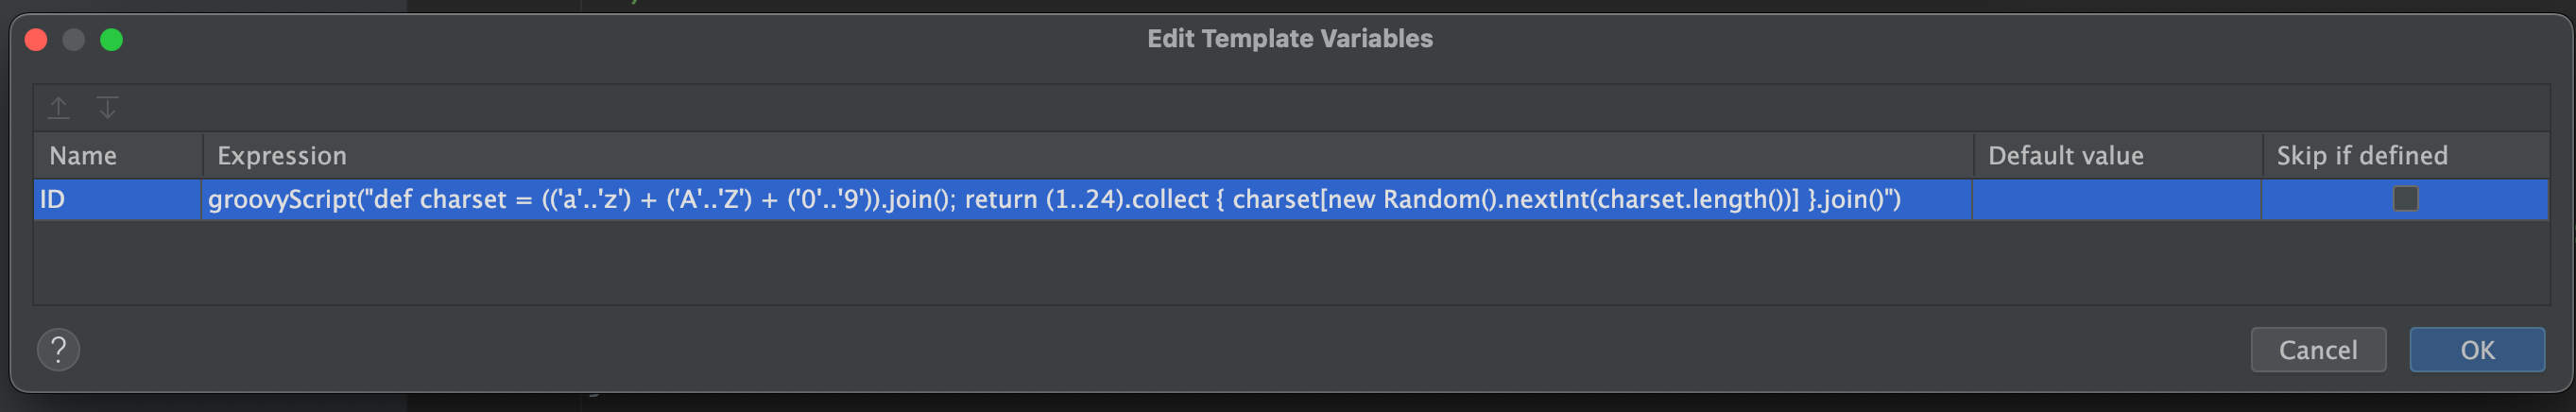Click the Edit Template Variables title bar
The width and height of the screenshot is (2576, 412).
click(1289, 38)
